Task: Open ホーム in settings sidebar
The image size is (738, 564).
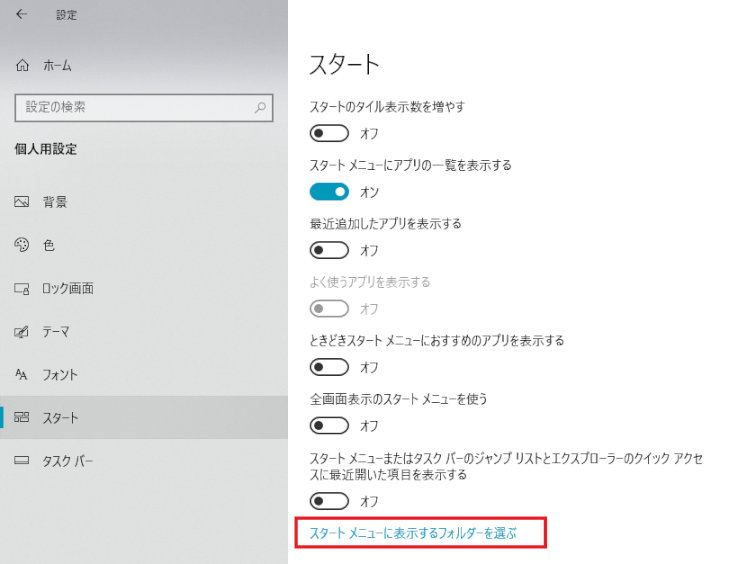Action: tap(144, 65)
